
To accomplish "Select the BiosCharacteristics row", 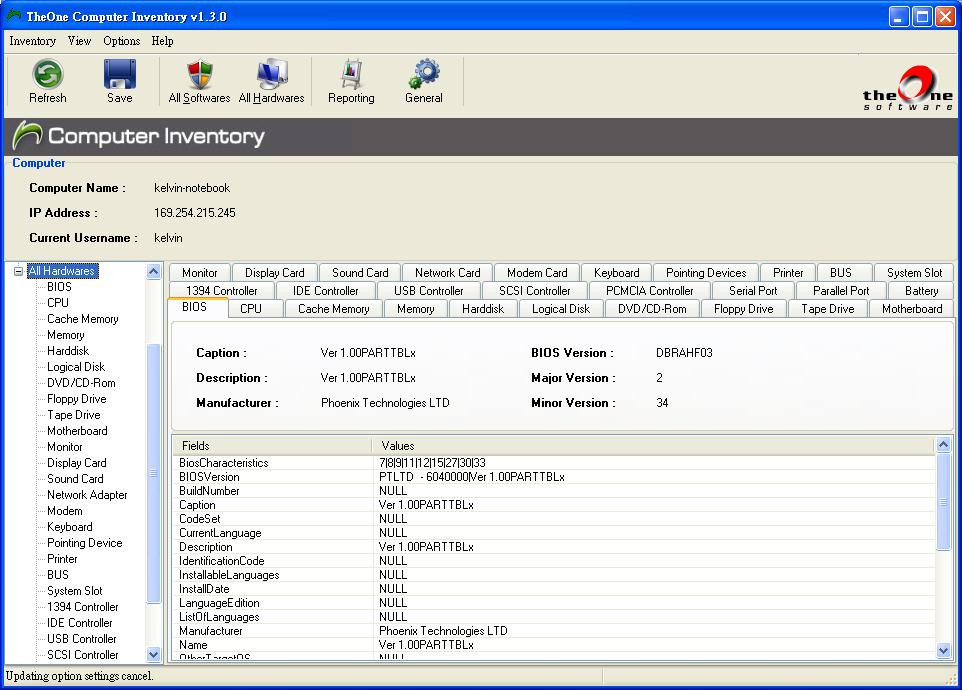I will click(x=224, y=463).
